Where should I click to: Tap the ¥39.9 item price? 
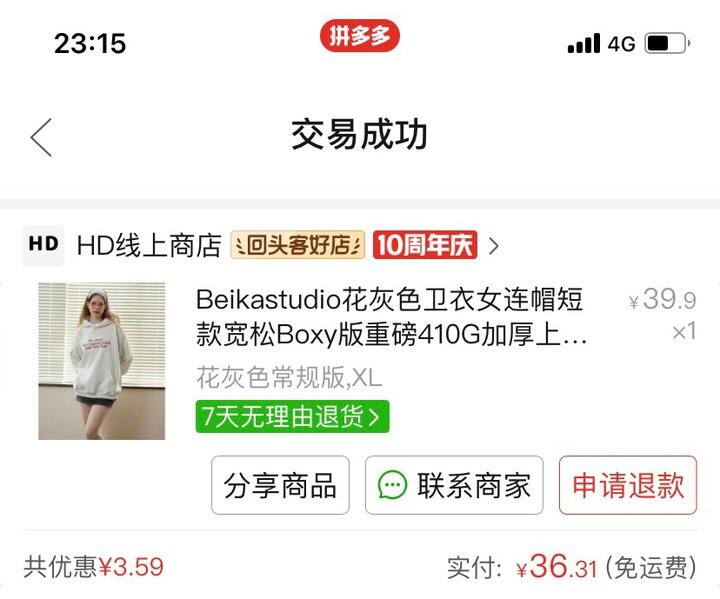662,300
